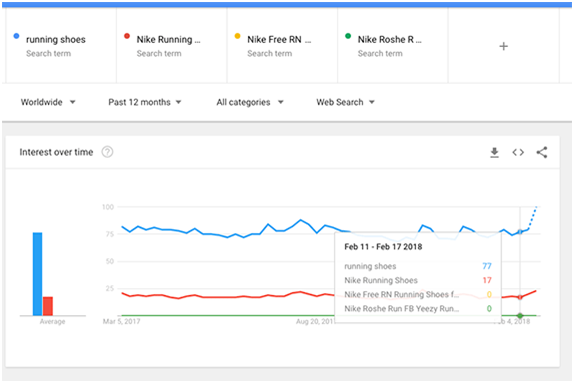Screen dimensions: 574x383
Task: Open the Interest over time help icon
Action: (107, 152)
